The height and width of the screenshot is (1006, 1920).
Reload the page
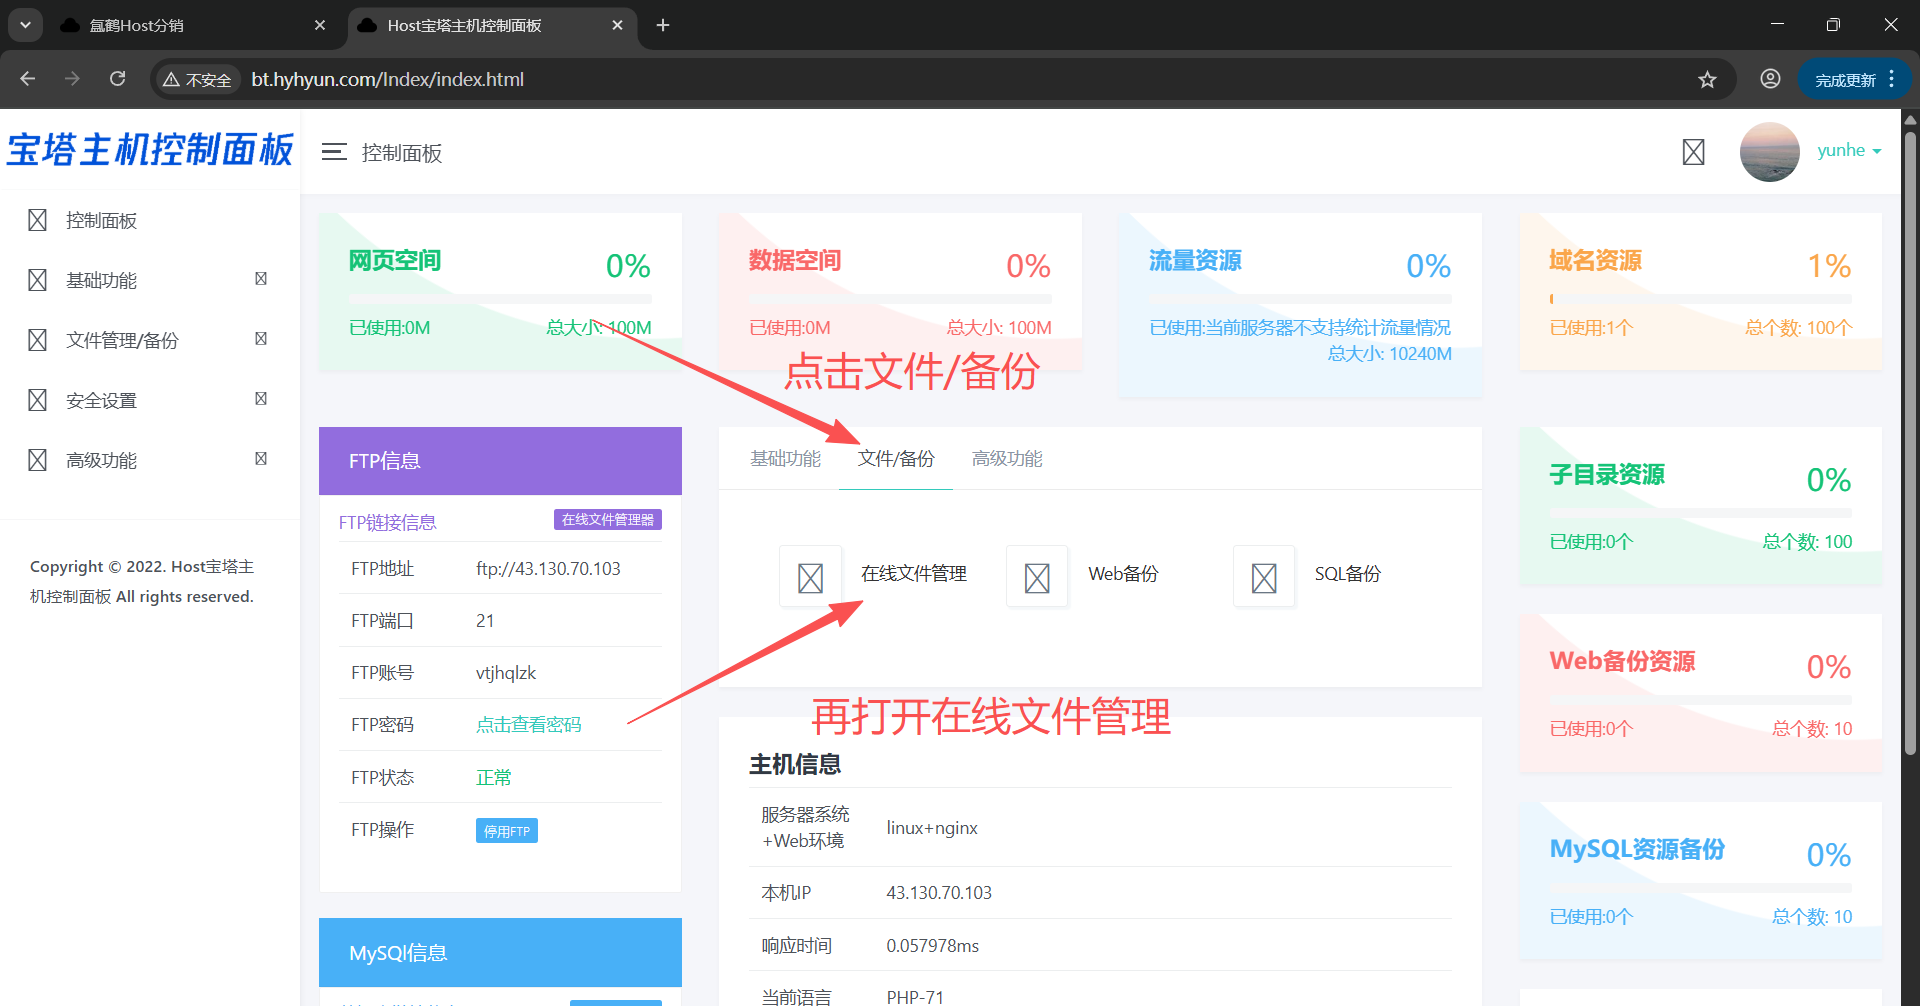117,79
